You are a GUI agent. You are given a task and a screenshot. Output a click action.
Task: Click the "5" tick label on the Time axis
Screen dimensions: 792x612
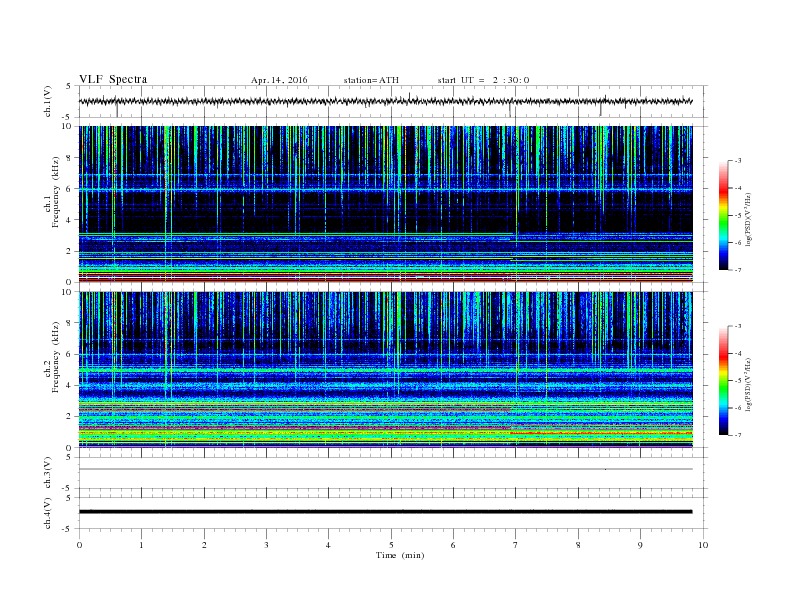click(391, 545)
